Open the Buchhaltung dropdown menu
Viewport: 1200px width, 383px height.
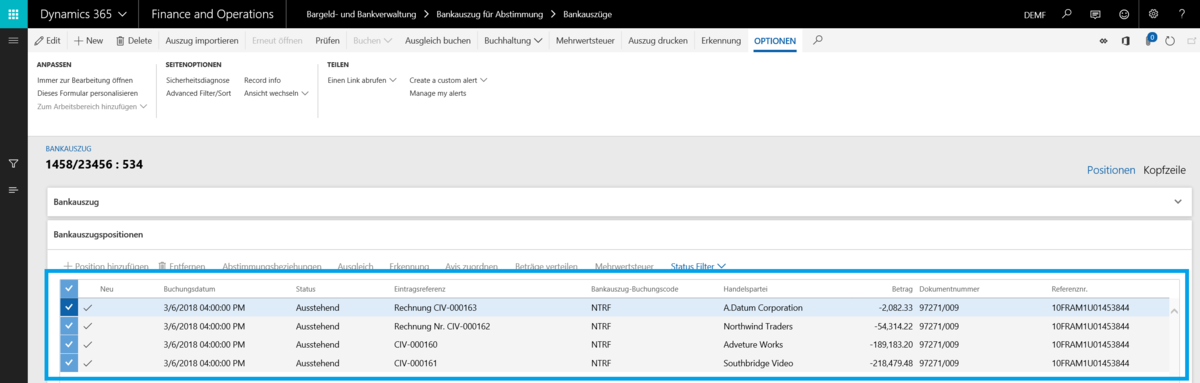point(513,40)
